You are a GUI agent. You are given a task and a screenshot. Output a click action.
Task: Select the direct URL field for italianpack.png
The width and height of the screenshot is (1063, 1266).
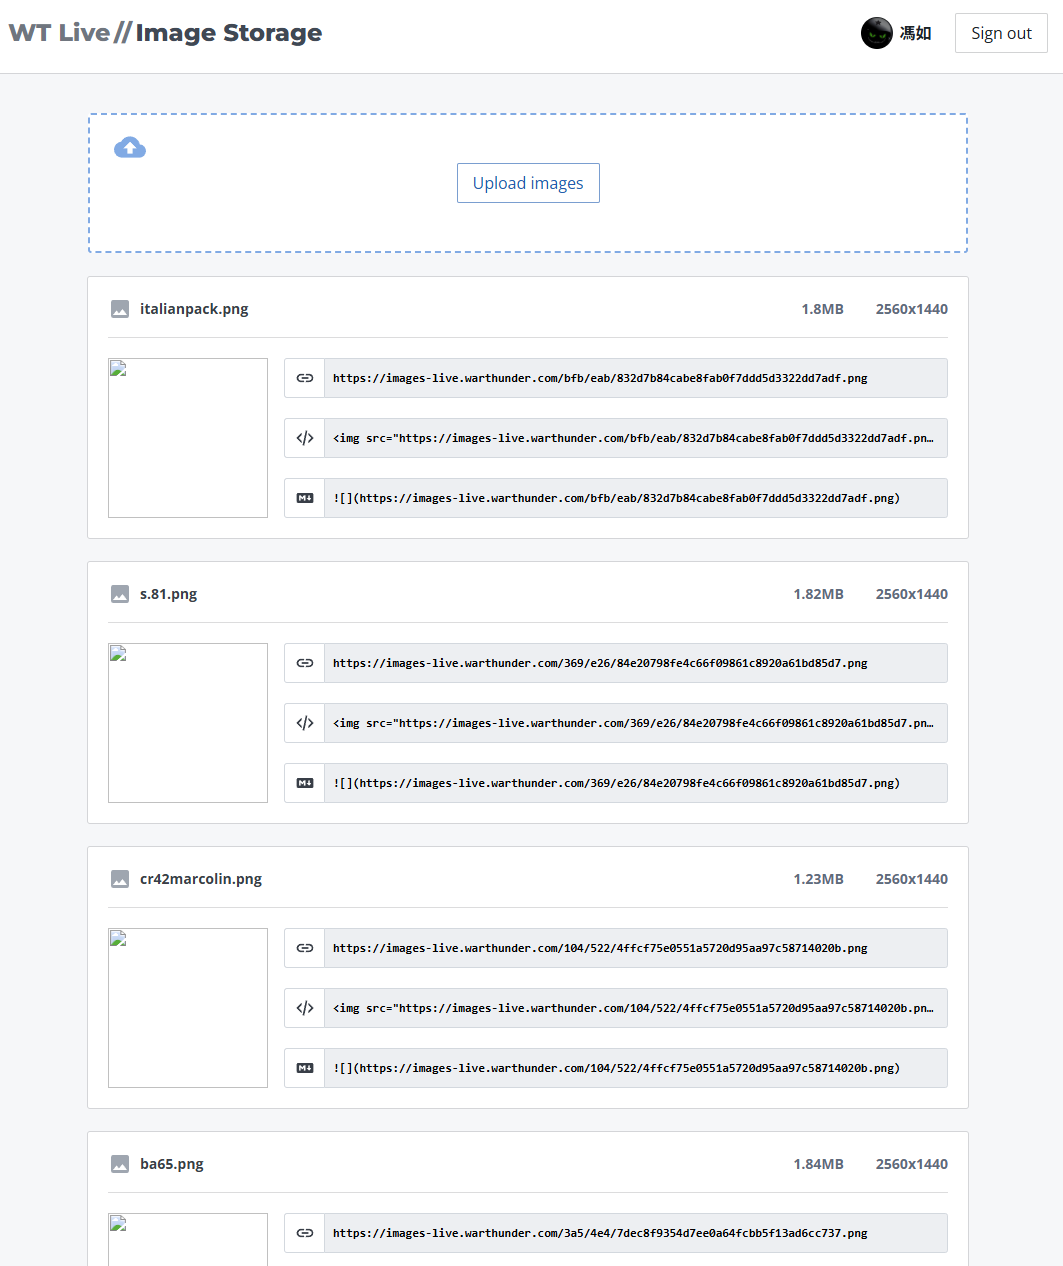pyautogui.click(x=635, y=378)
